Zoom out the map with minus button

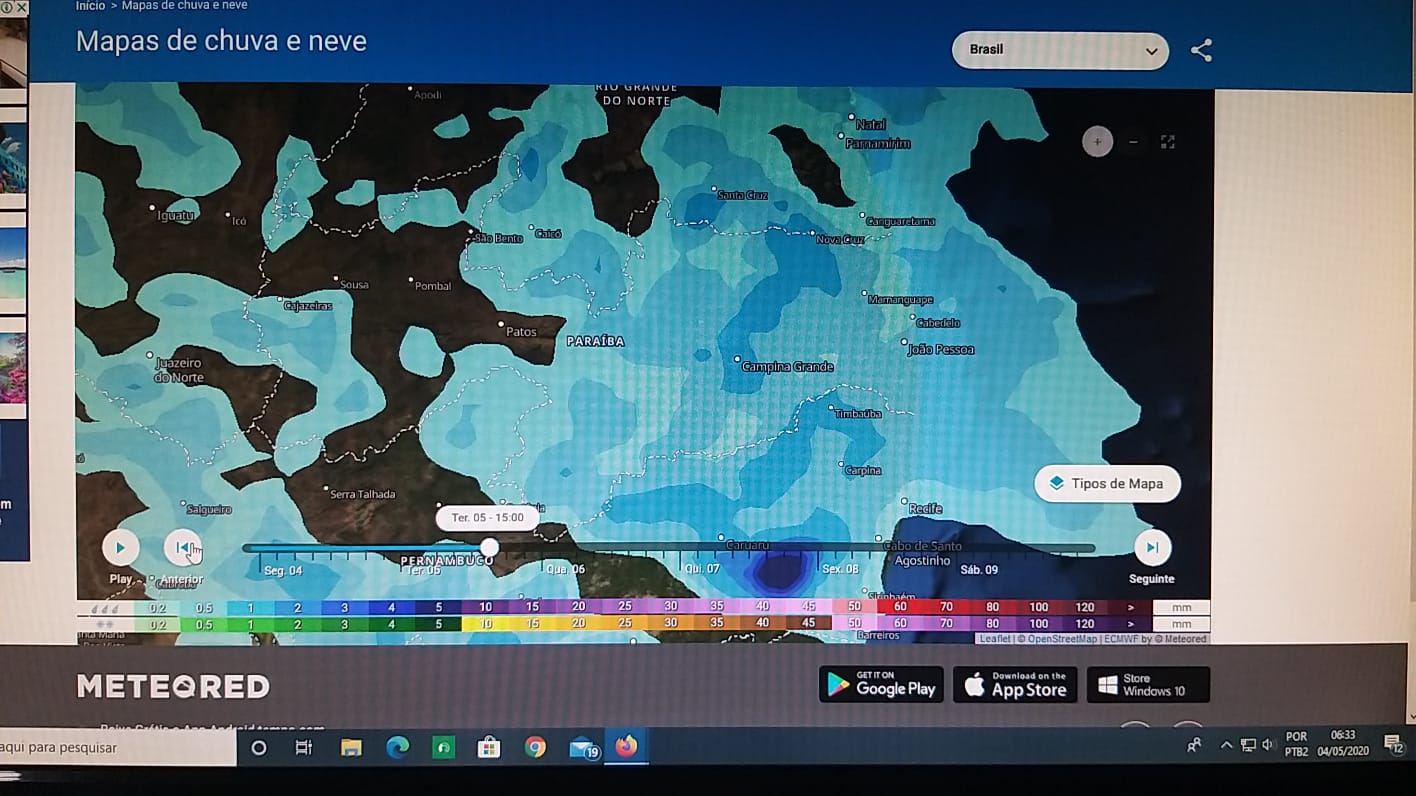point(1133,142)
